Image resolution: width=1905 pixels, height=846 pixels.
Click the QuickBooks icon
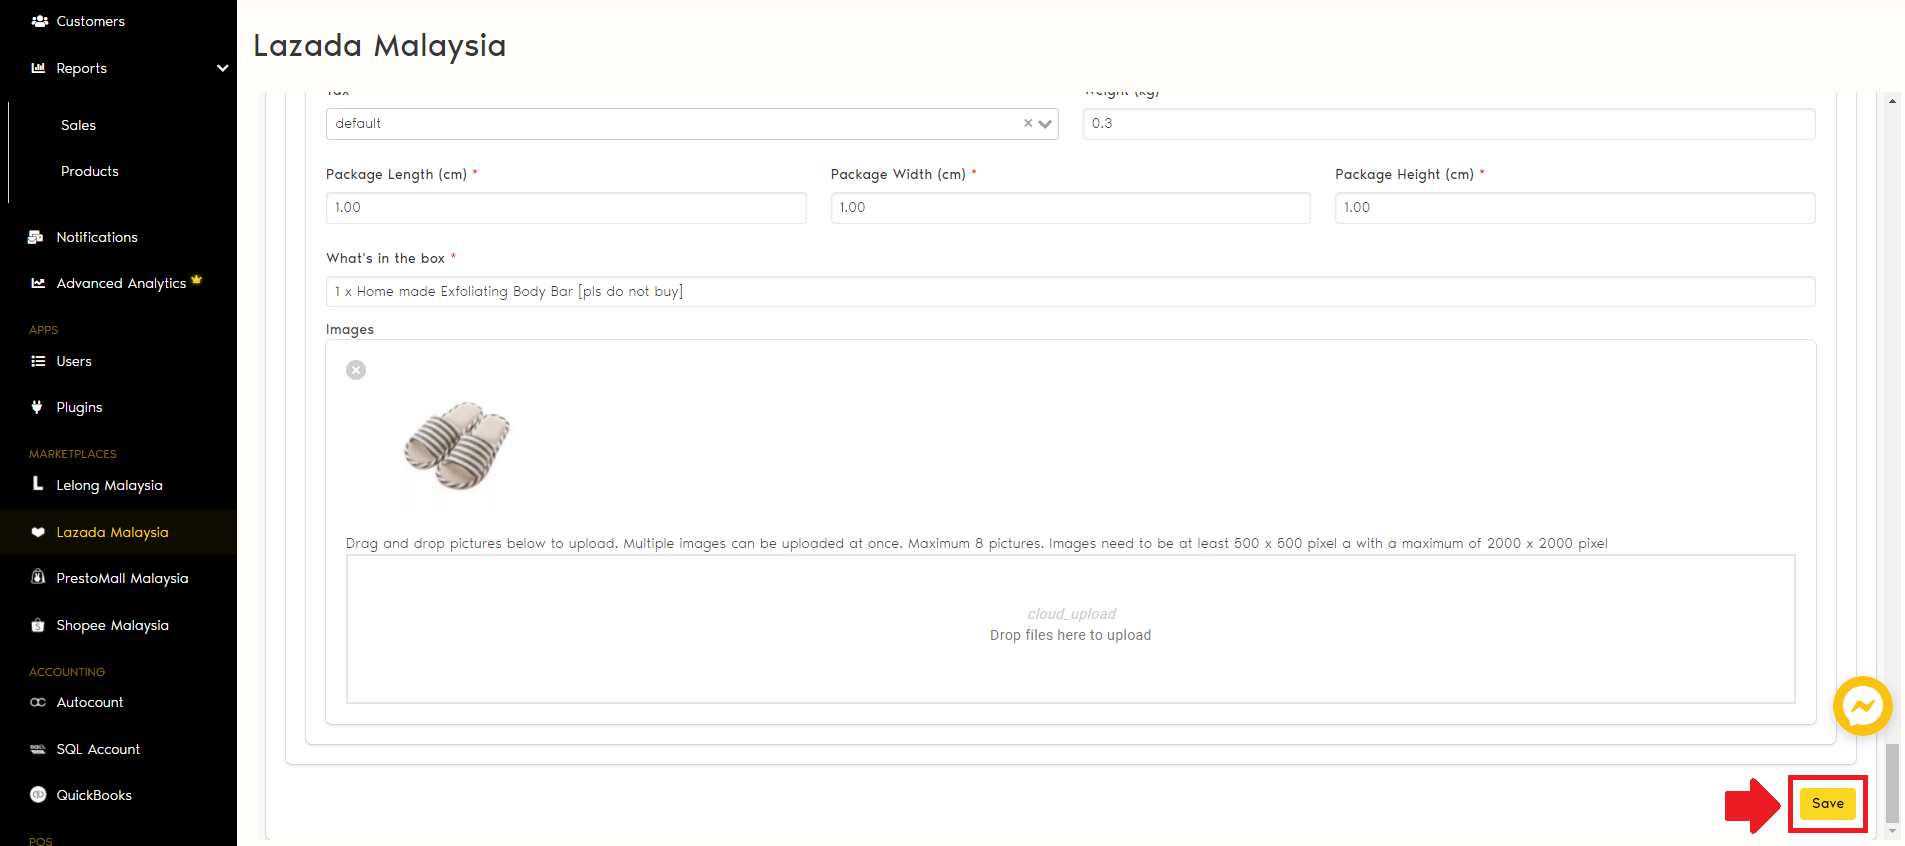coord(38,795)
